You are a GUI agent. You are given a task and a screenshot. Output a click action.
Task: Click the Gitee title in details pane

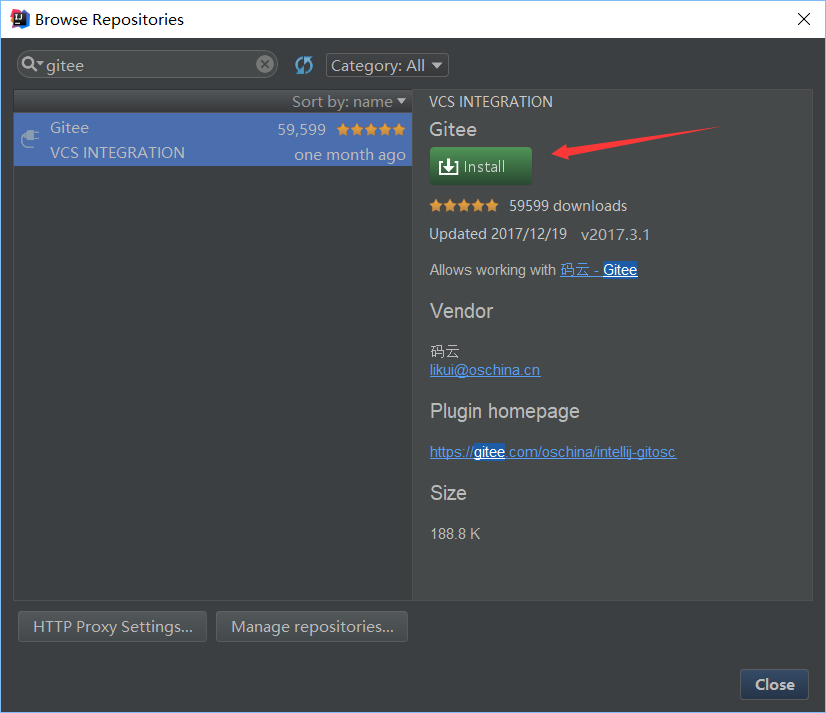(453, 130)
